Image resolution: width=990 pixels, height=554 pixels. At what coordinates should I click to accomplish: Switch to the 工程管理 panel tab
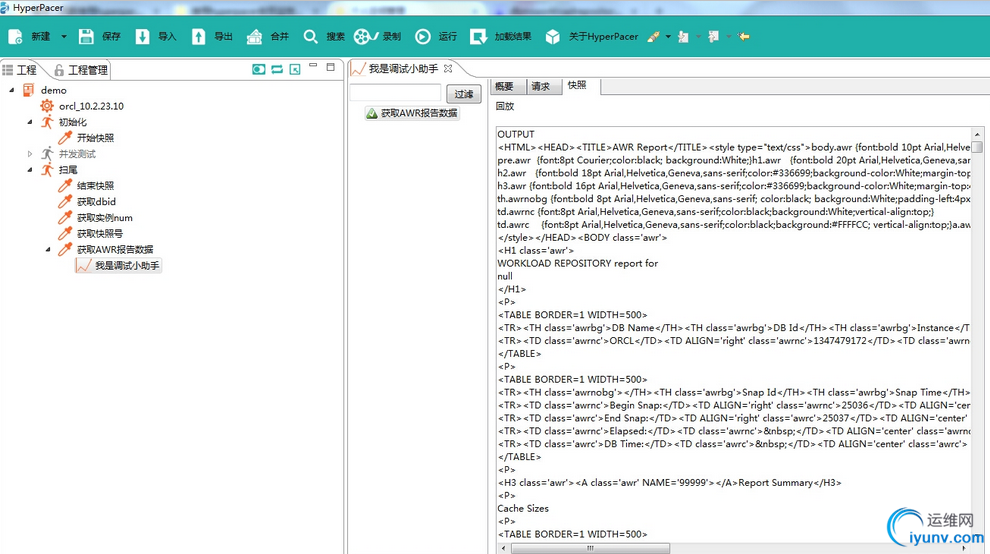tap(81, 70)
